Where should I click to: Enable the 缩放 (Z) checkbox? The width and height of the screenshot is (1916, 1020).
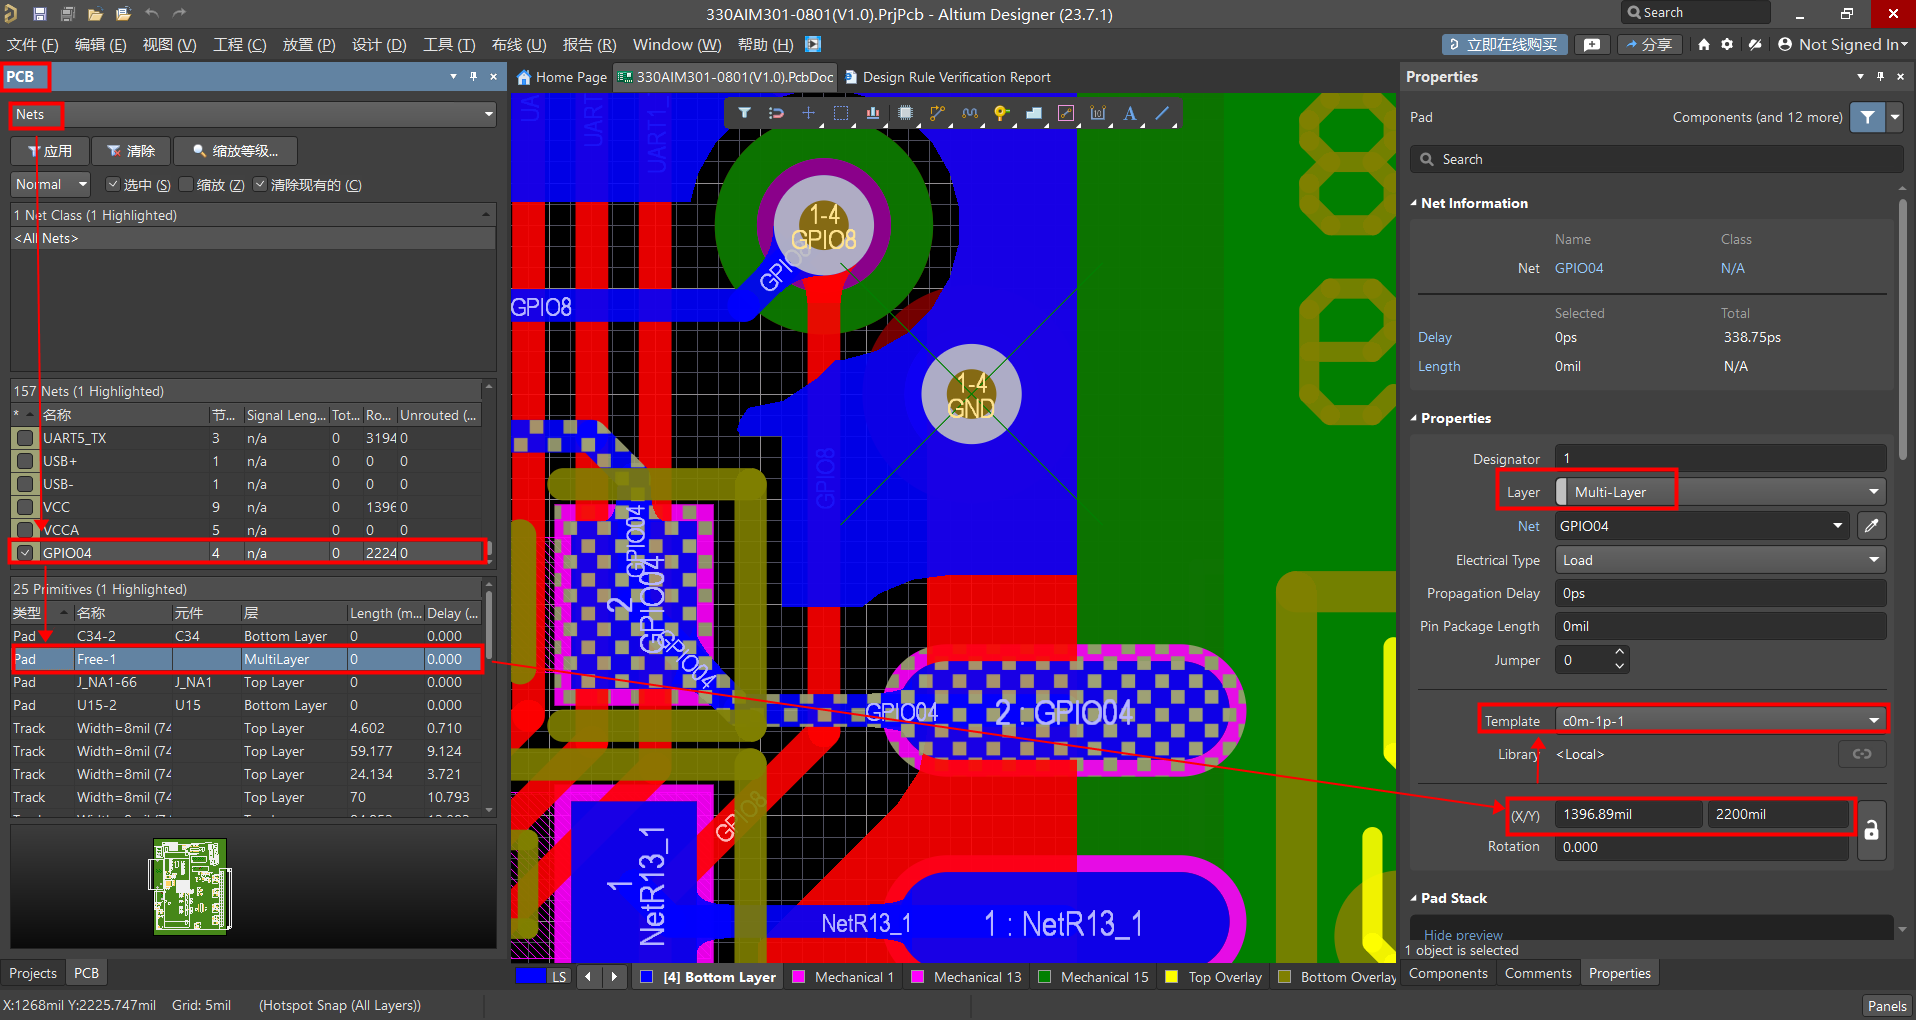tap(187, 185)
